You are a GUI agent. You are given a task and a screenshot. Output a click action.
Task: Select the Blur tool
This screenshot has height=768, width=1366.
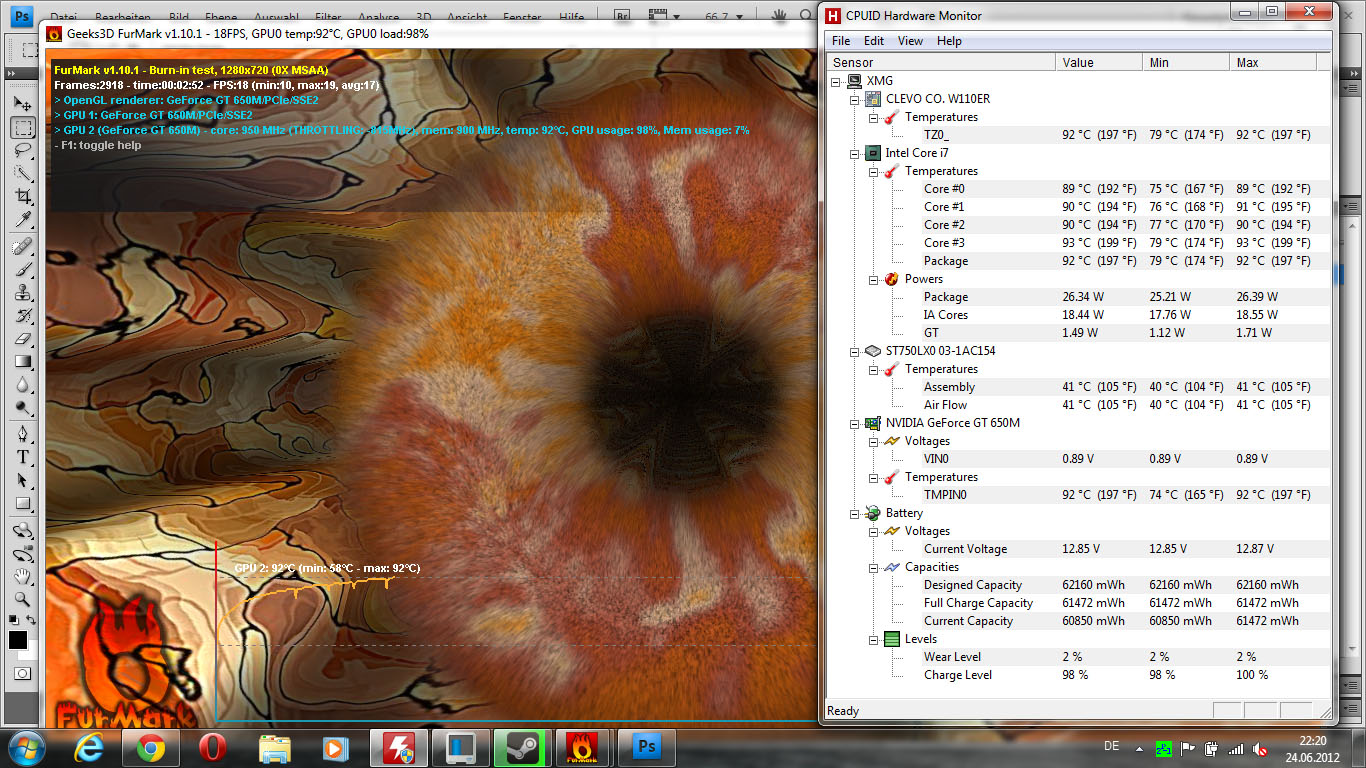(22, 384)
